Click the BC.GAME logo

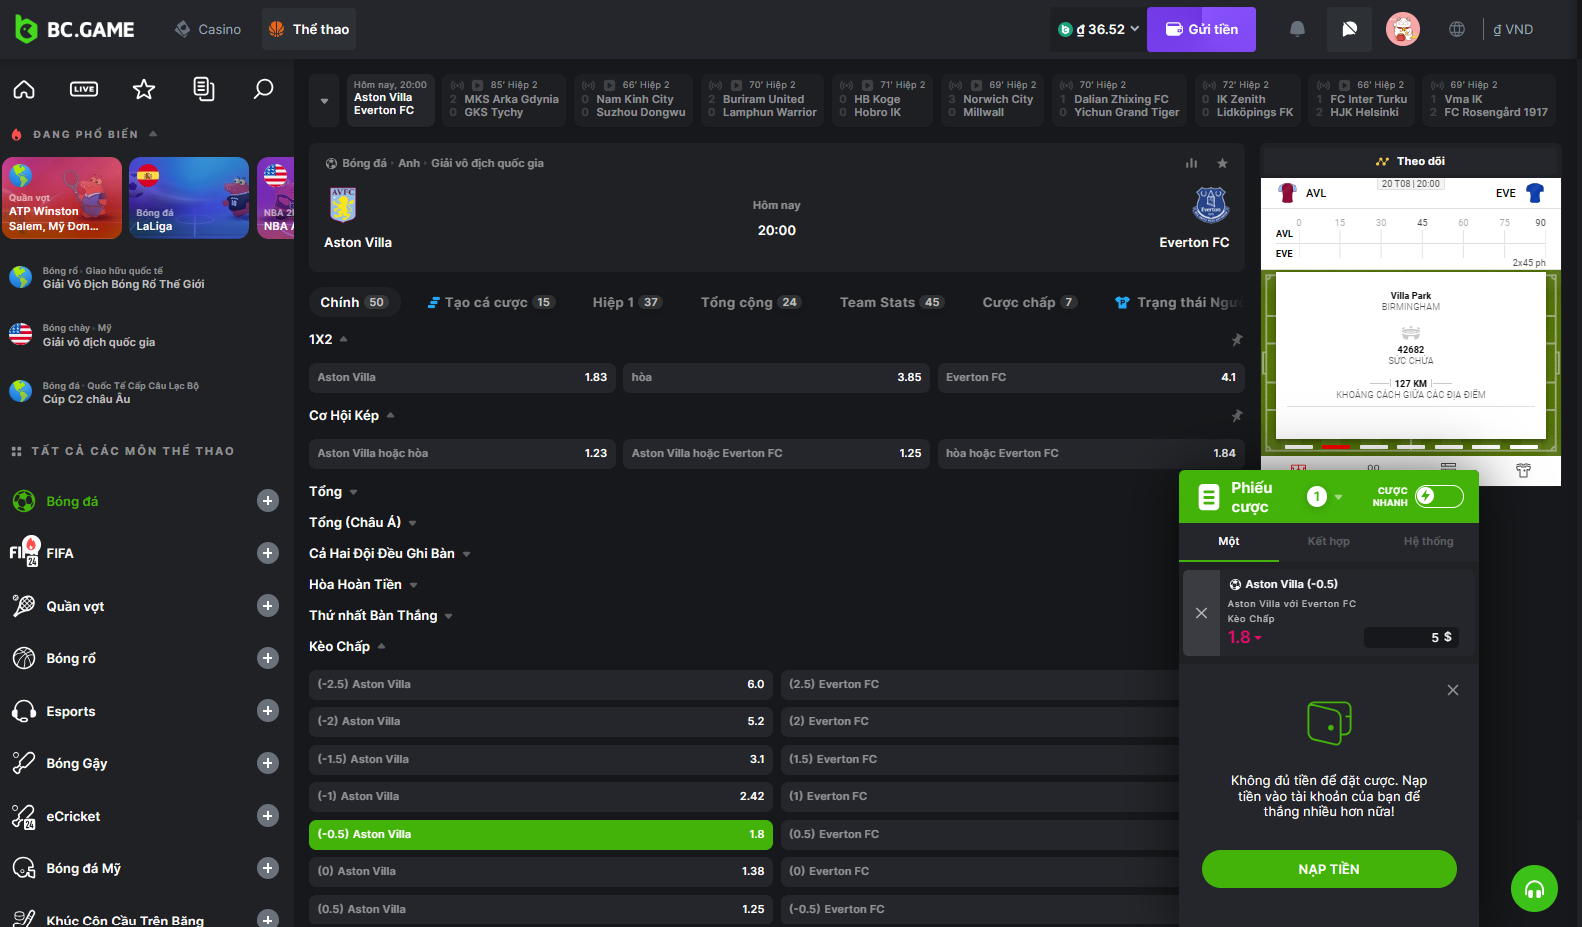75,29
